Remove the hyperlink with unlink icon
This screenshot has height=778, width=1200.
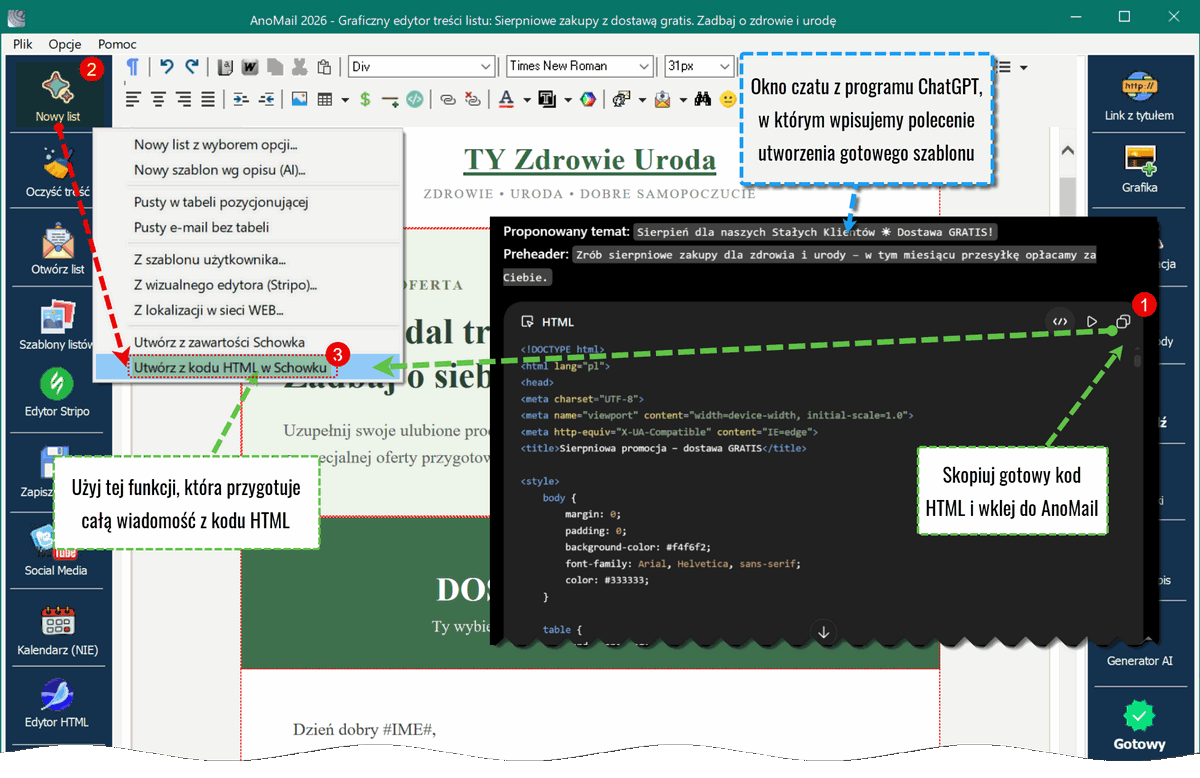pos(472,99)
